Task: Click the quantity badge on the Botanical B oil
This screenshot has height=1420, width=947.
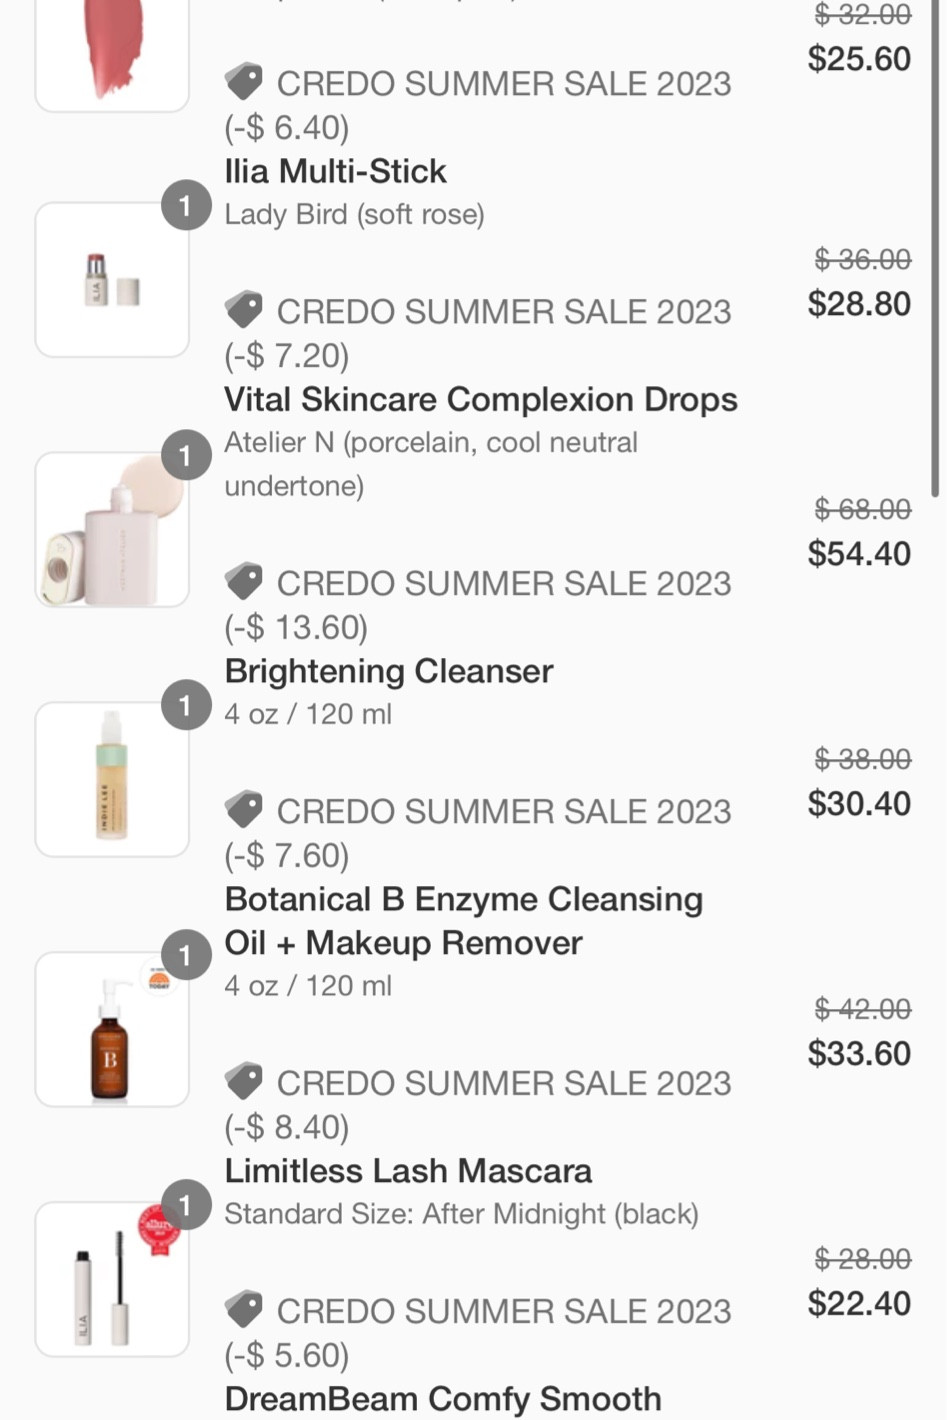Action: [185, 956]
